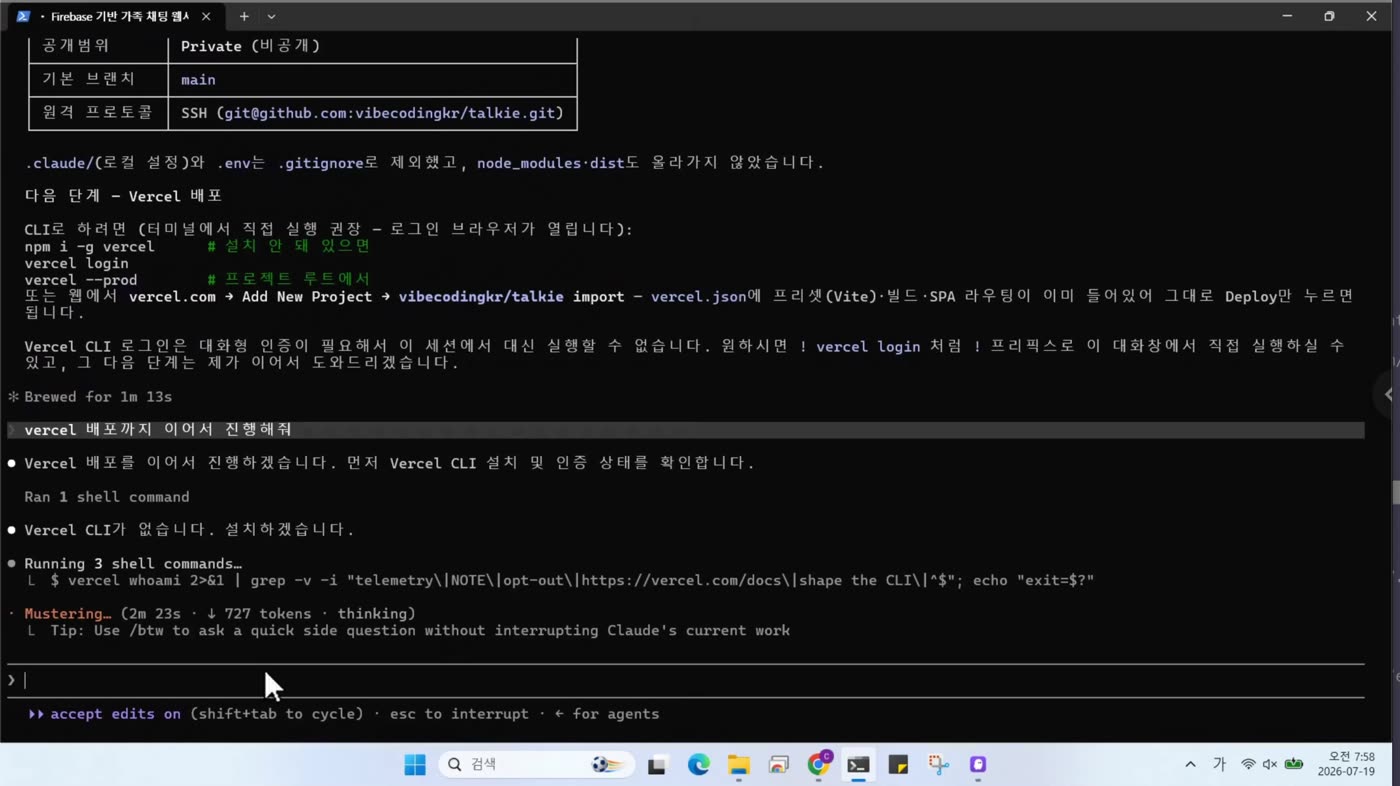Click 'accept edits on' mode indicator
Image resolution: width=1400 pixels, height=786 pixels.
click(115, 714)
